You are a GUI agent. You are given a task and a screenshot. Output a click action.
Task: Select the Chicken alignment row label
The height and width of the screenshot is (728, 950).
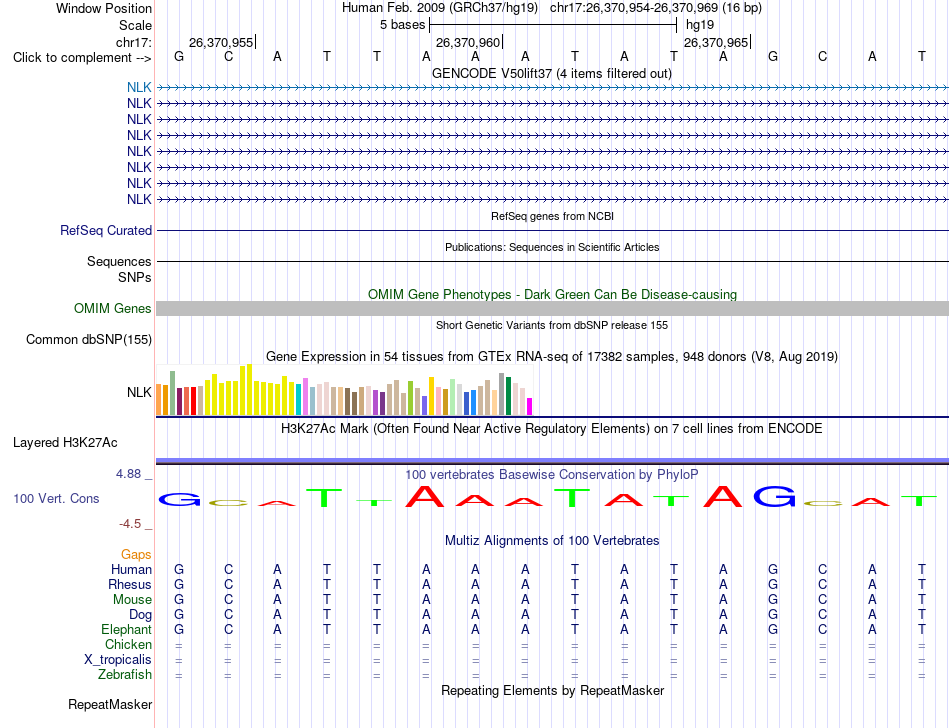[128, 644]
